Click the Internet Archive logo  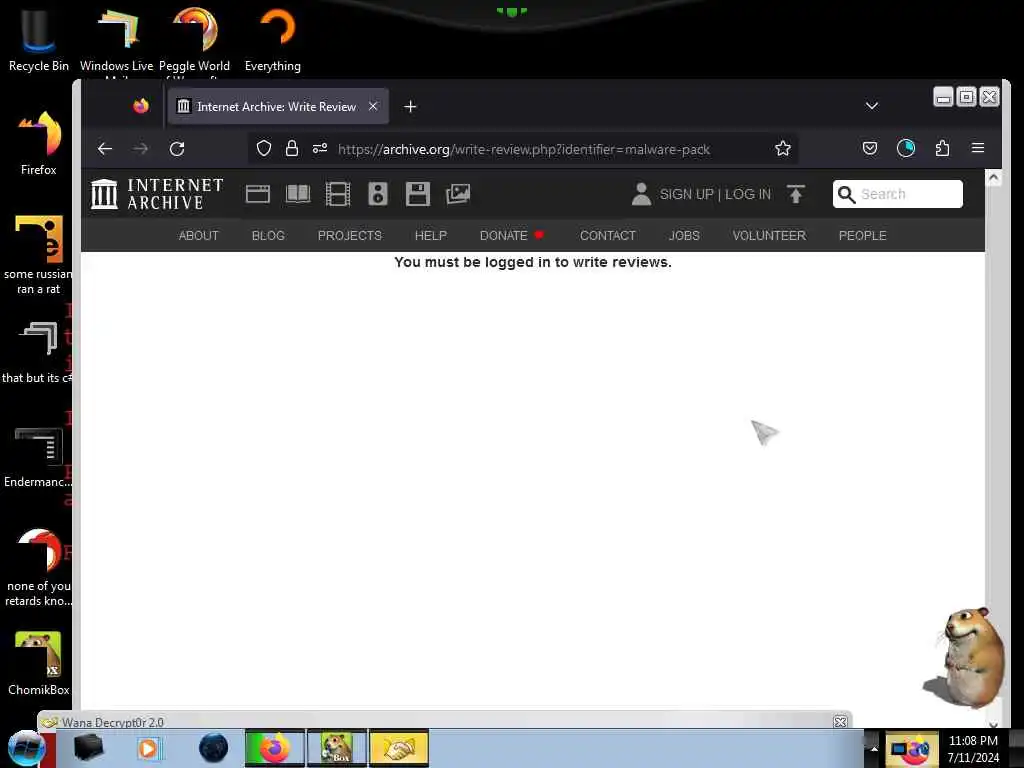(157, 194)
